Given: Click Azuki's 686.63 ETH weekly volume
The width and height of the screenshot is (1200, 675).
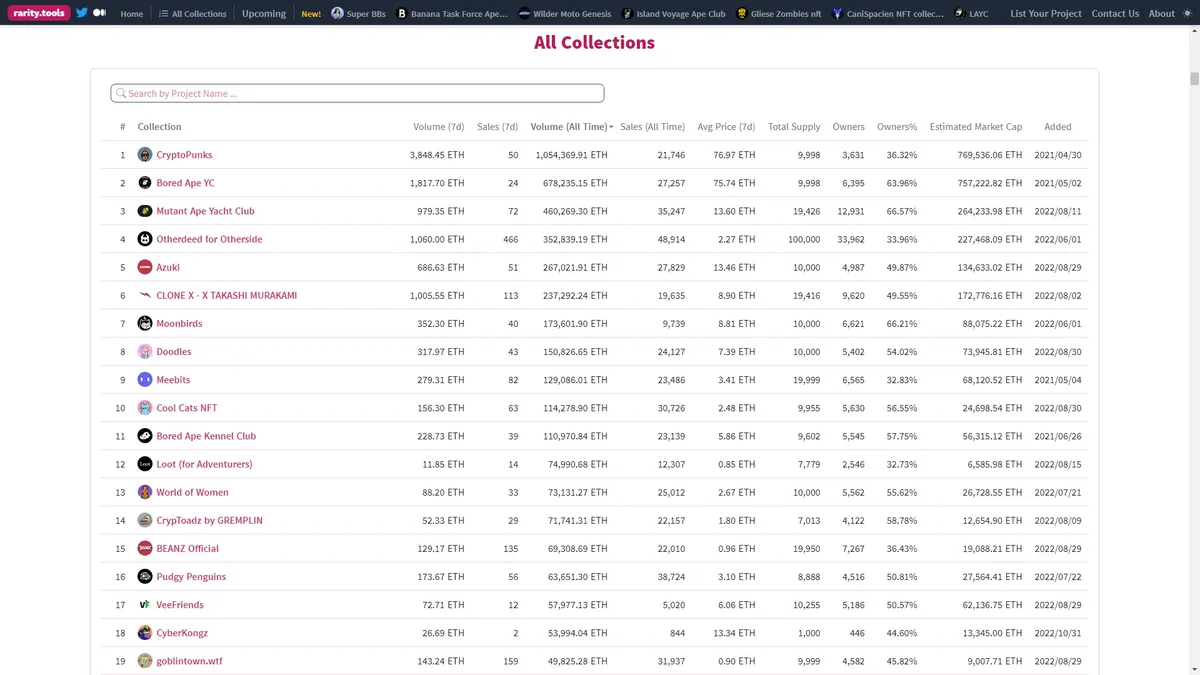Looking at the screenshot, I should pos(437,268).
